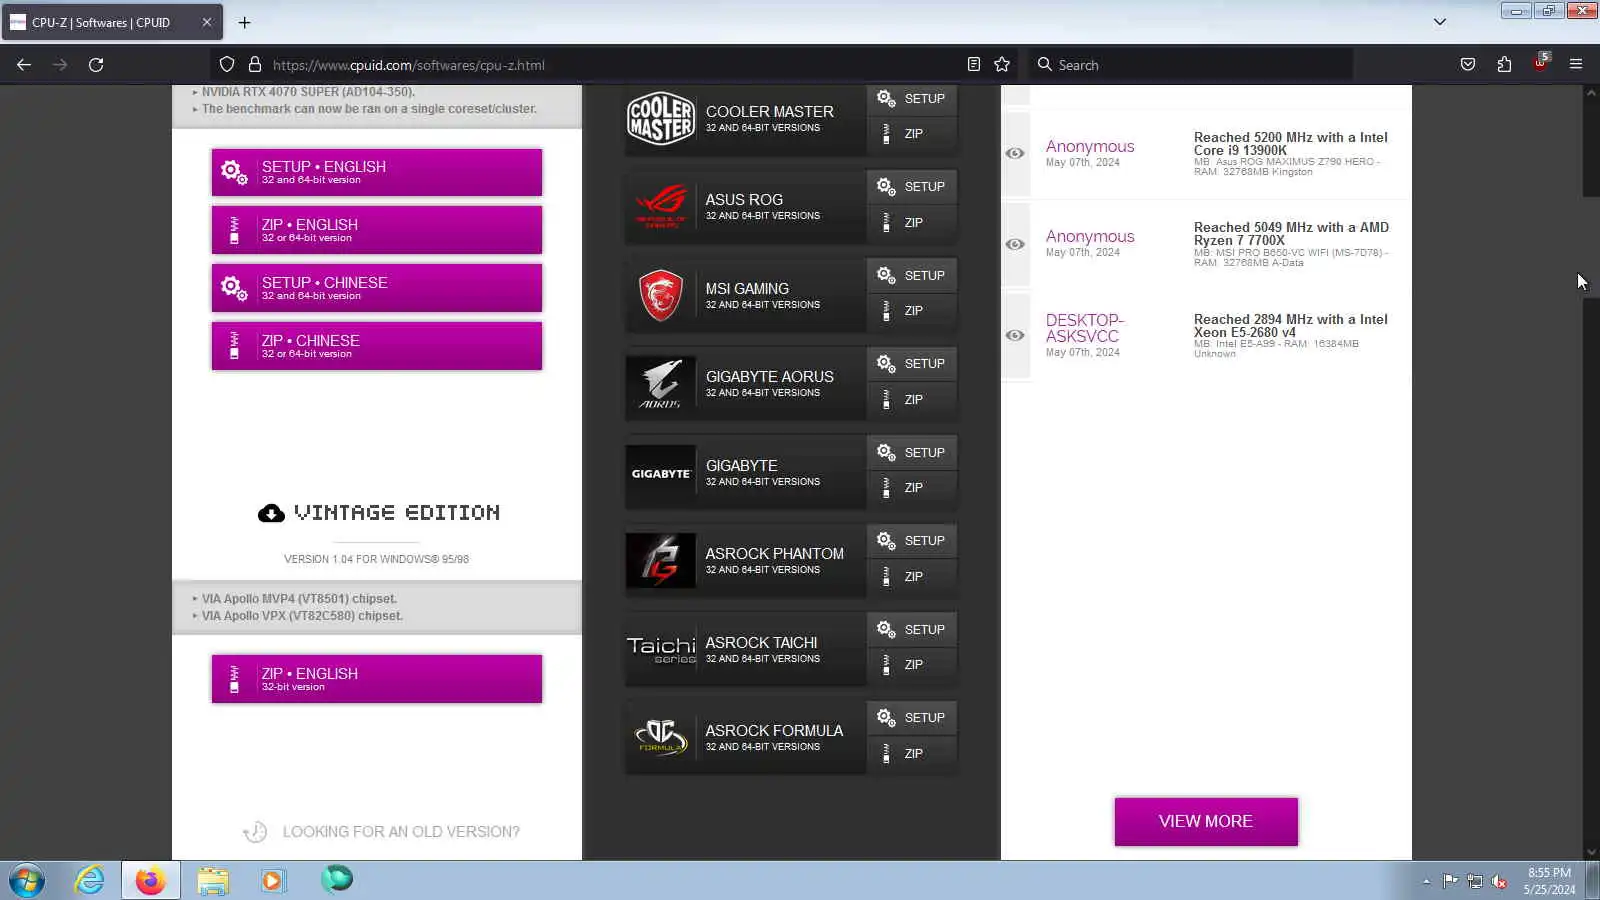The image size is (1600, 900).
Task: Download ASRock Formula ZIP version
Action: [x=912, y=754]
